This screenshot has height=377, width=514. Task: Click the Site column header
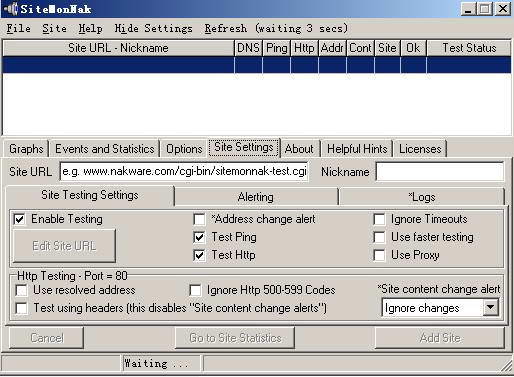tap(387, 48)
